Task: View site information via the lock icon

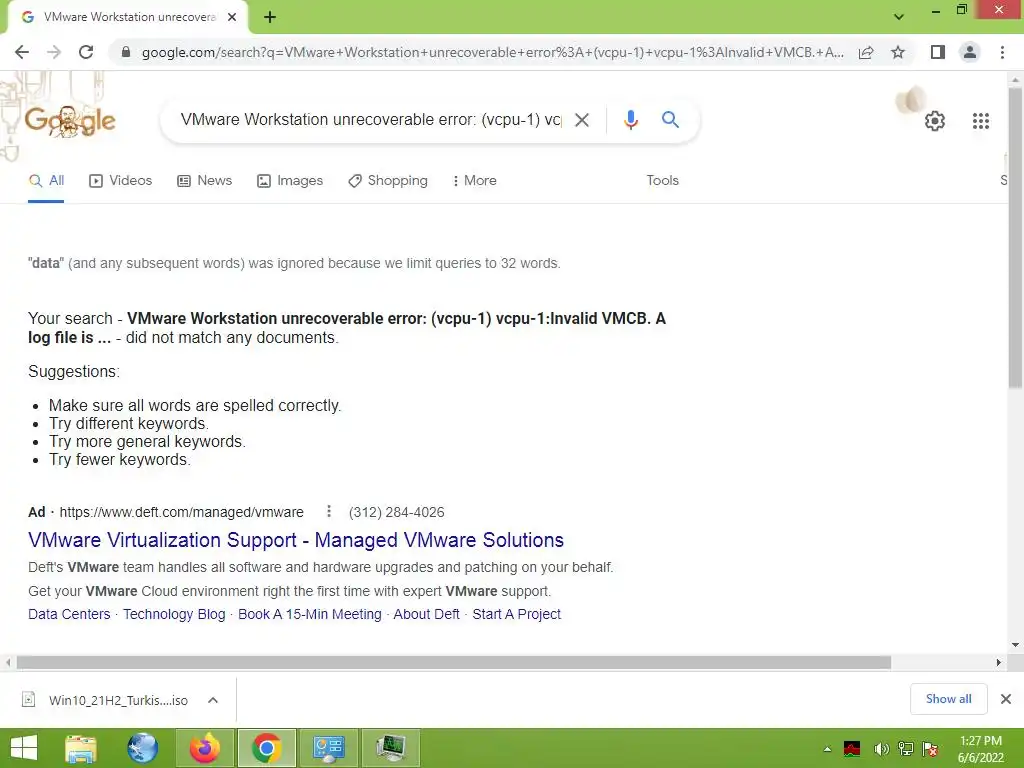Action: click(x=126, y=52)
